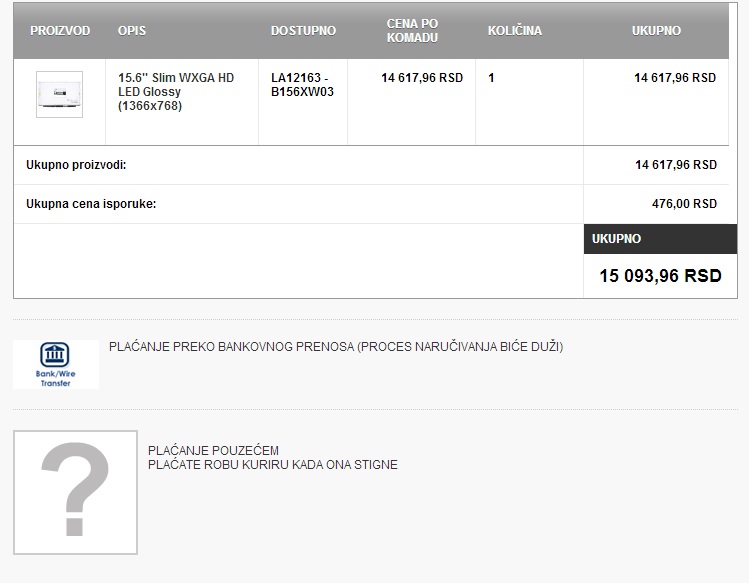Click the Ukupno column header in the table
Screen dimensions: 749x583
coord(656,31)
